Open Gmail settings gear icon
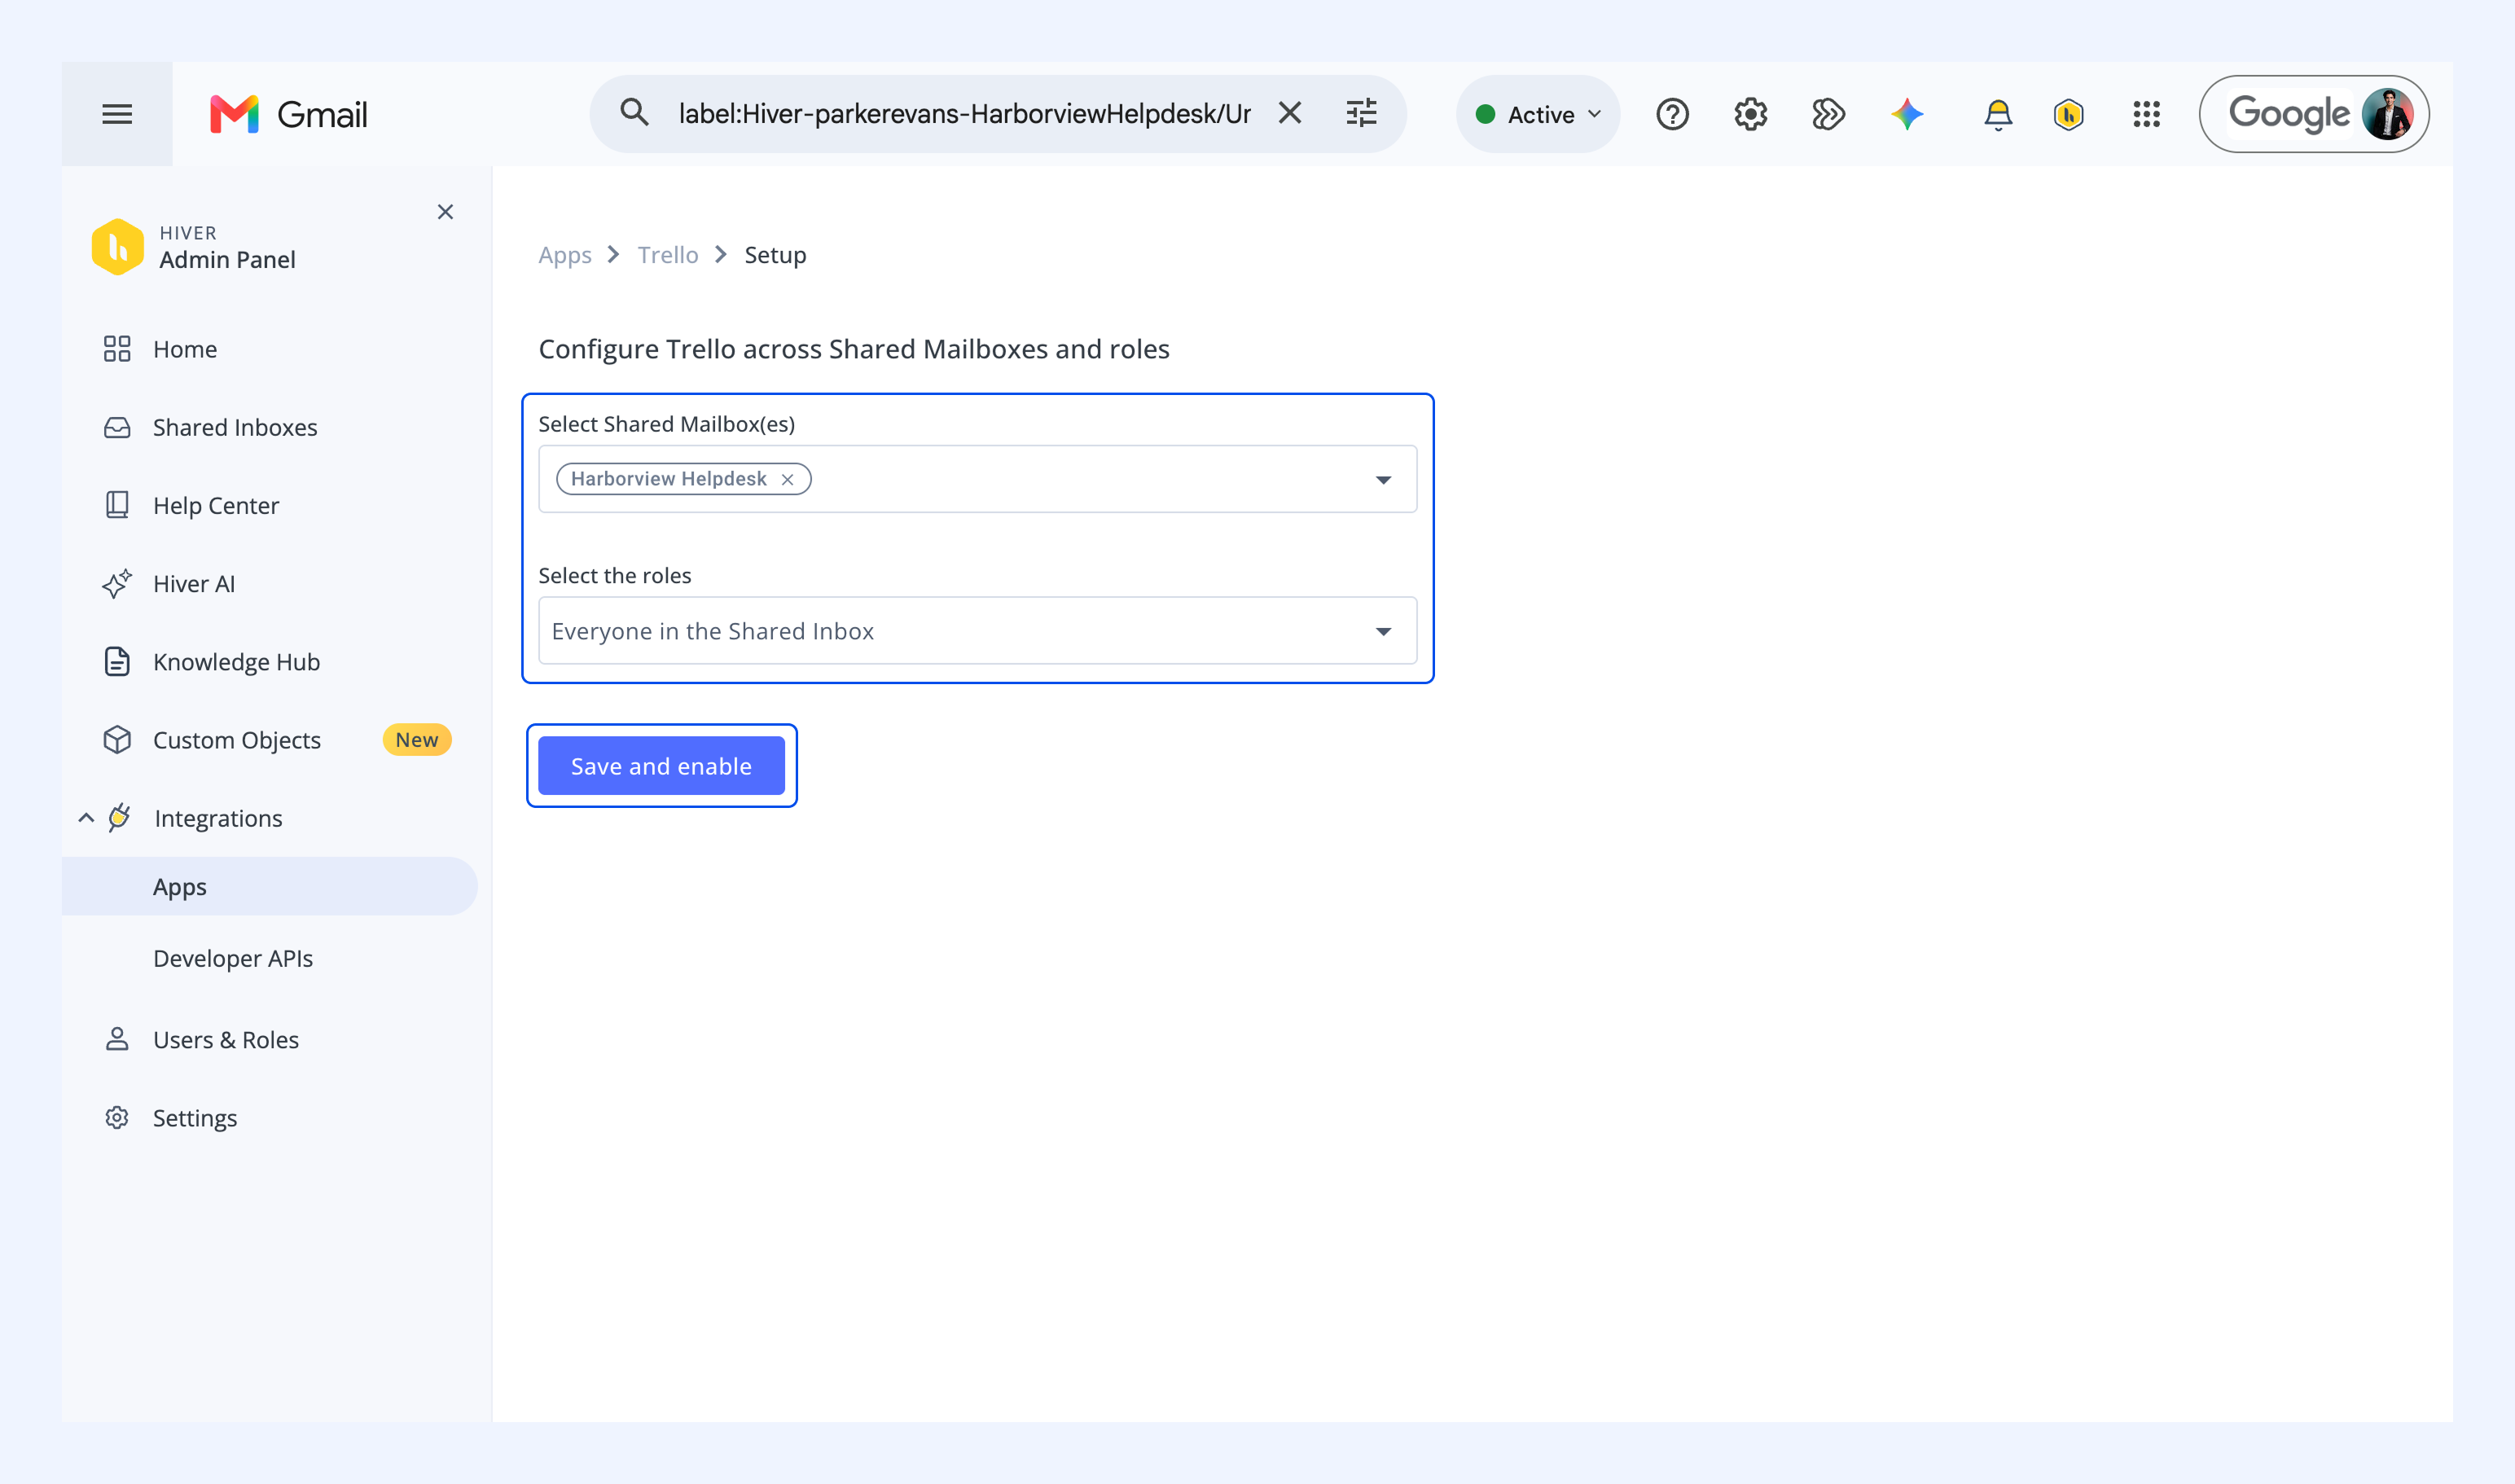 click(1750, 114)
